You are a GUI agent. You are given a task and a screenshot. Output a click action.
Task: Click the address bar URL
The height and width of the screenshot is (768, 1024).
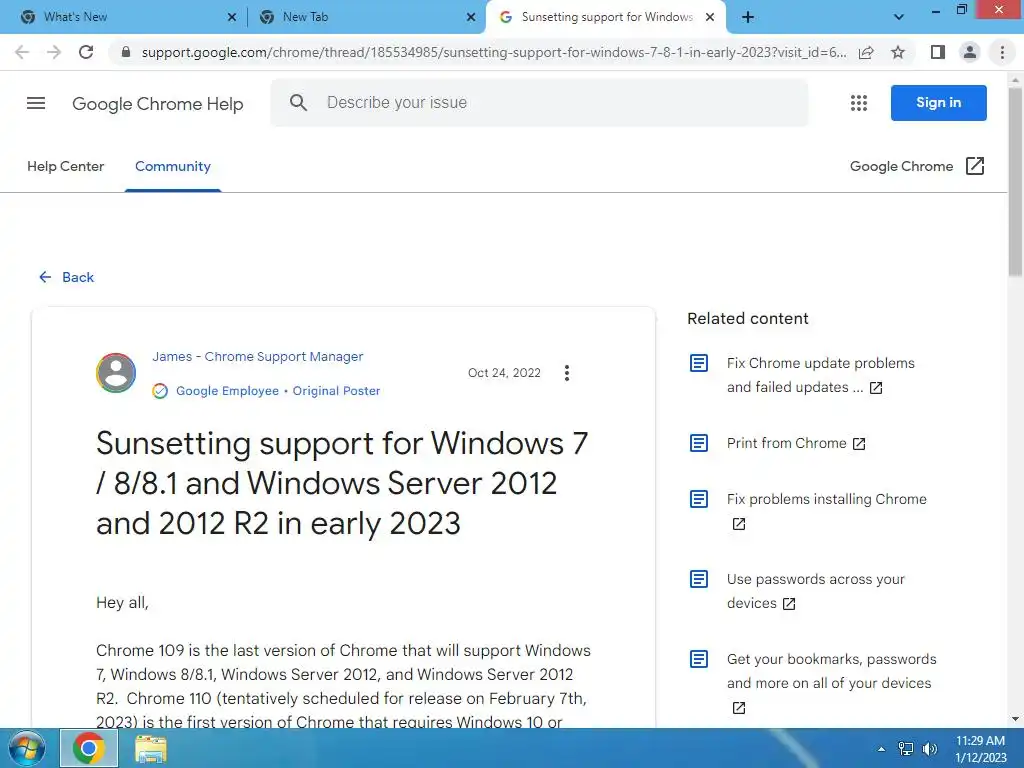click(x=494, y=52)
